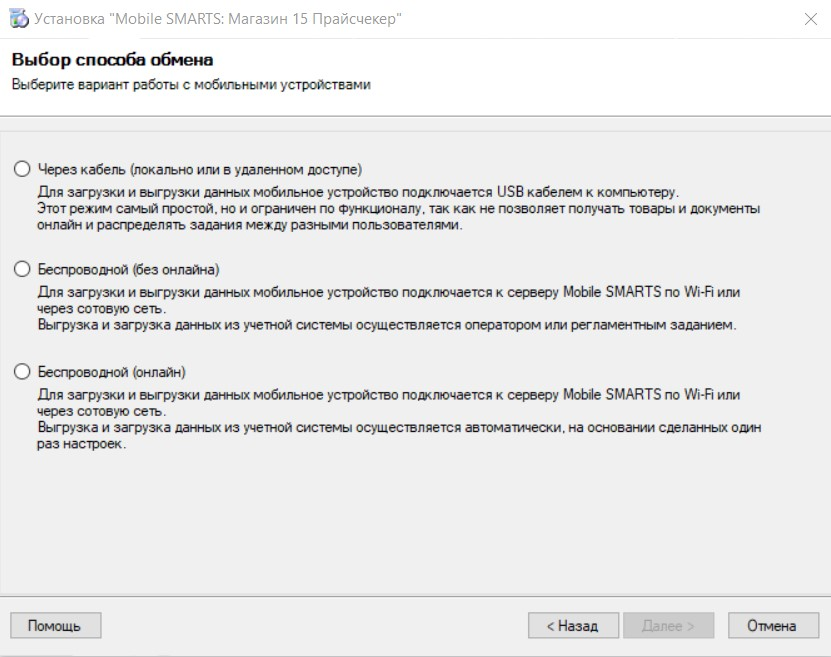Click the window title 'Установка Mobile SMARTS: Магазин 15 Прайсчекер'
Viewport: 831px width, 657px height.
[218, 19]
